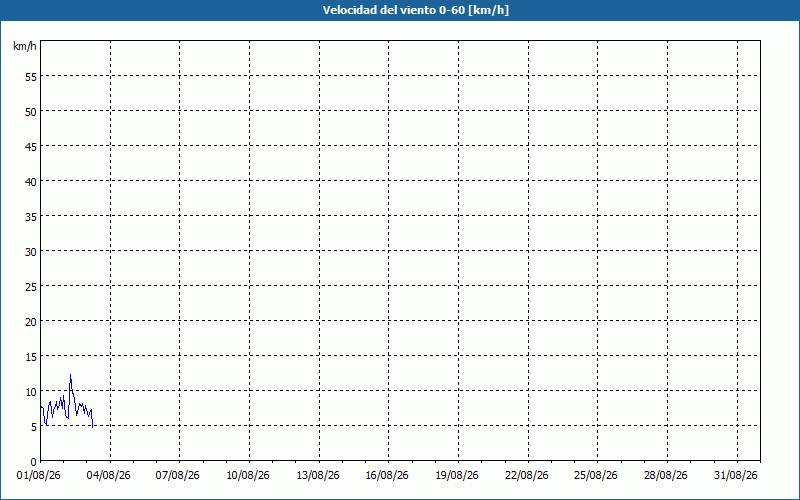Click the y-axis value '25'
800x500 pixels.
31,287
